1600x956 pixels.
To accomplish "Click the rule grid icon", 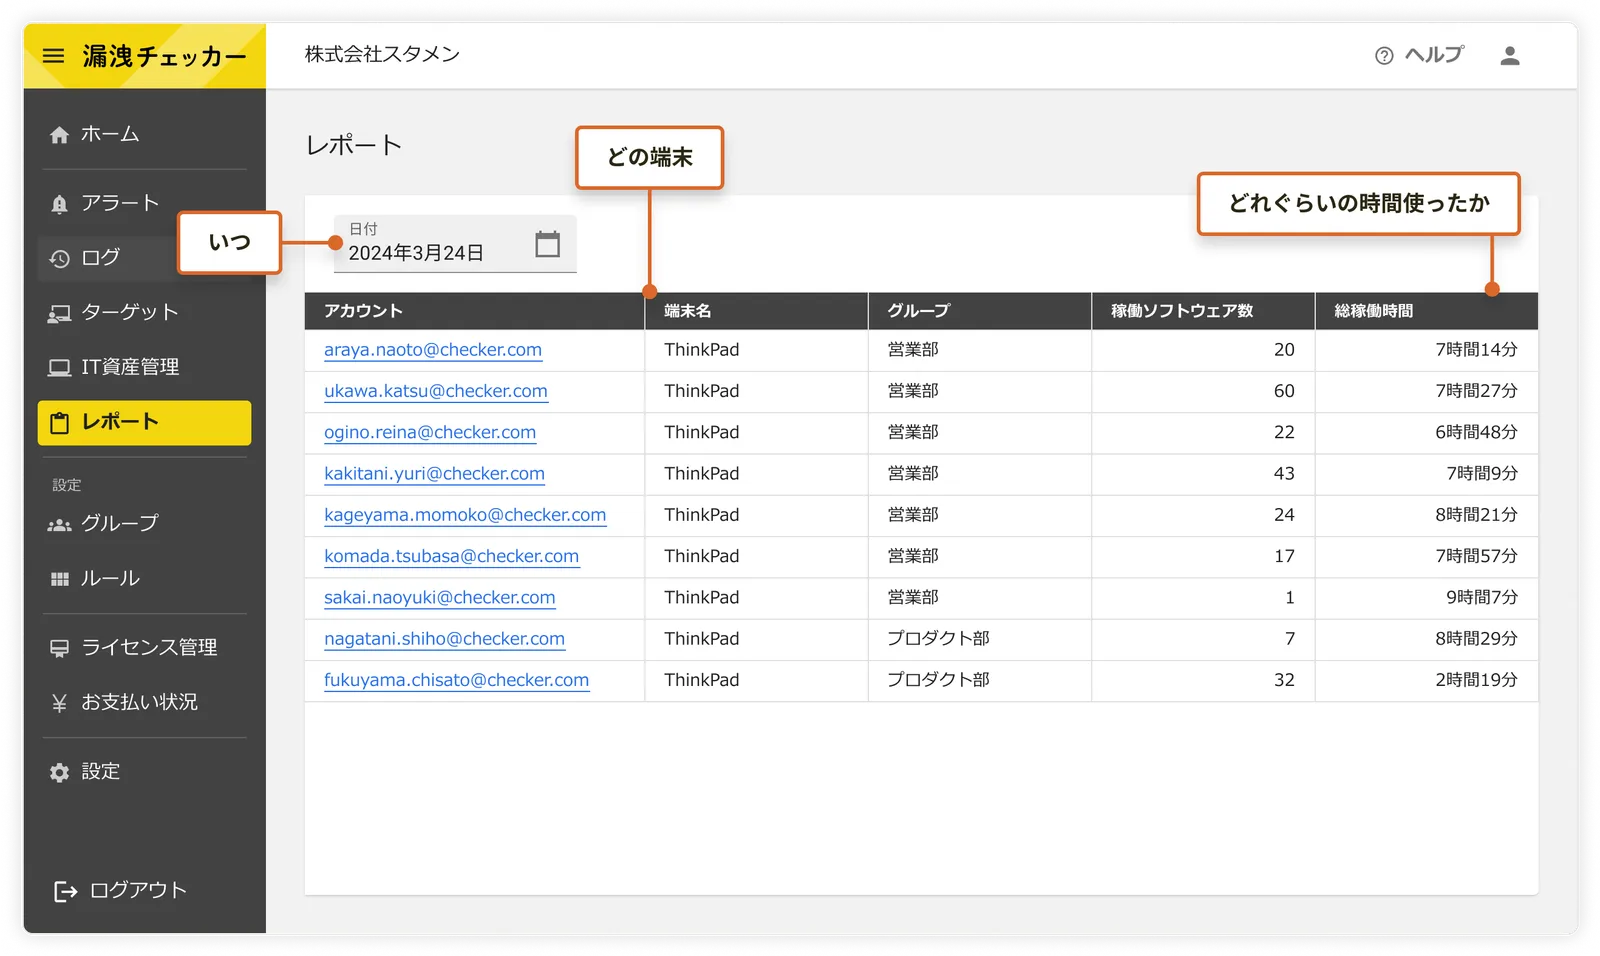I will coord(60,579).
